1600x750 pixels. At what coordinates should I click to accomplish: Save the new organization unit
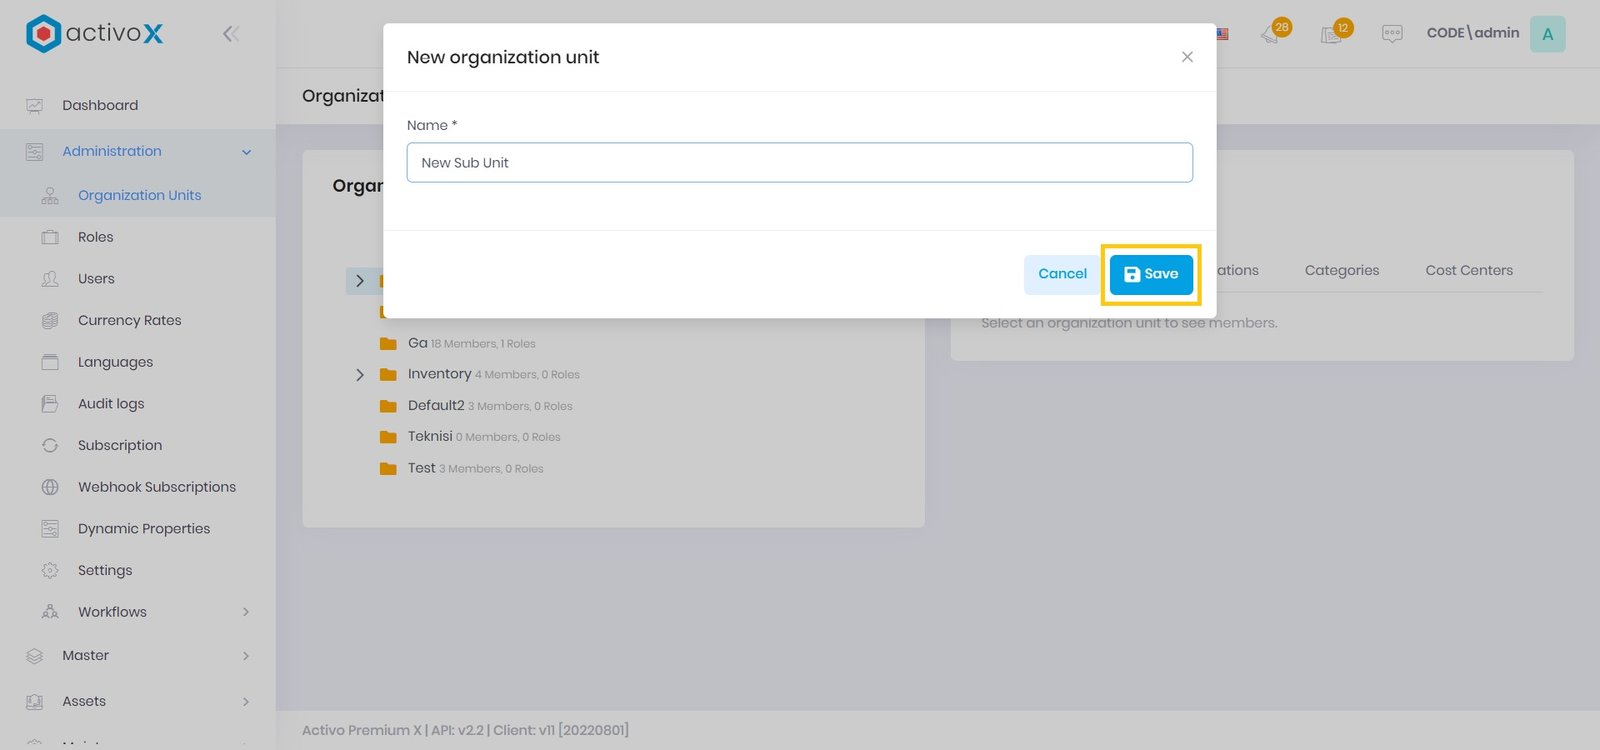(x=1151, y=274)
